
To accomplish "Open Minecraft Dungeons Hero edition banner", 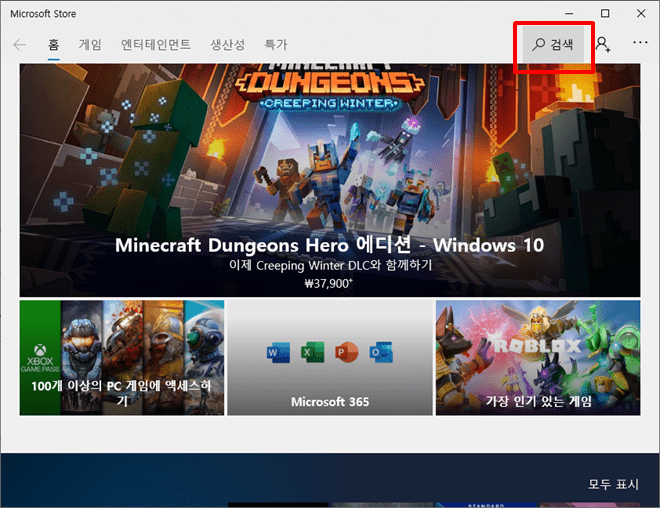I will pos(330,180).
